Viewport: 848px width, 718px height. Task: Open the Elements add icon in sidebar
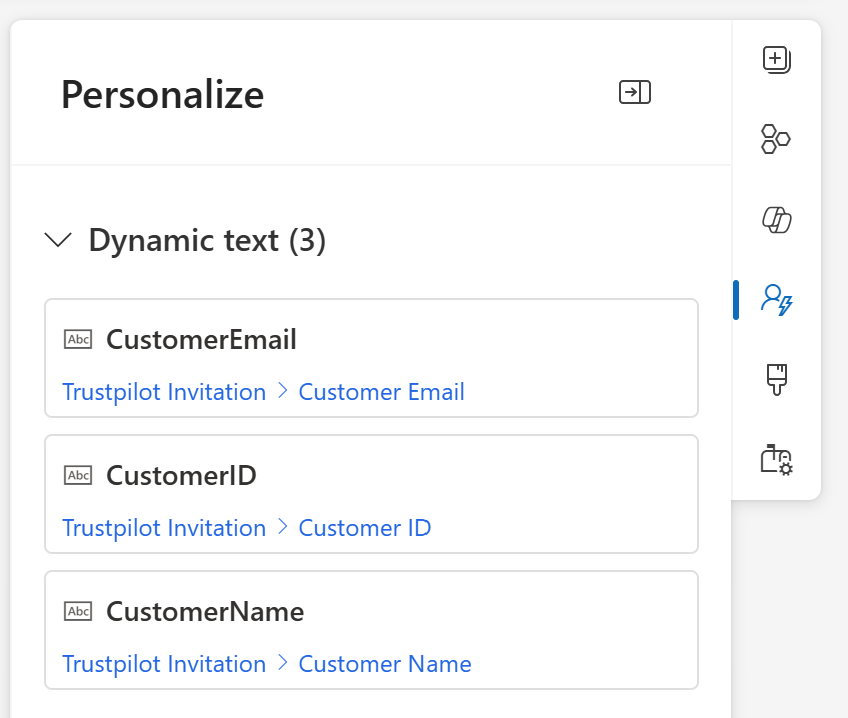click(776, 60)
